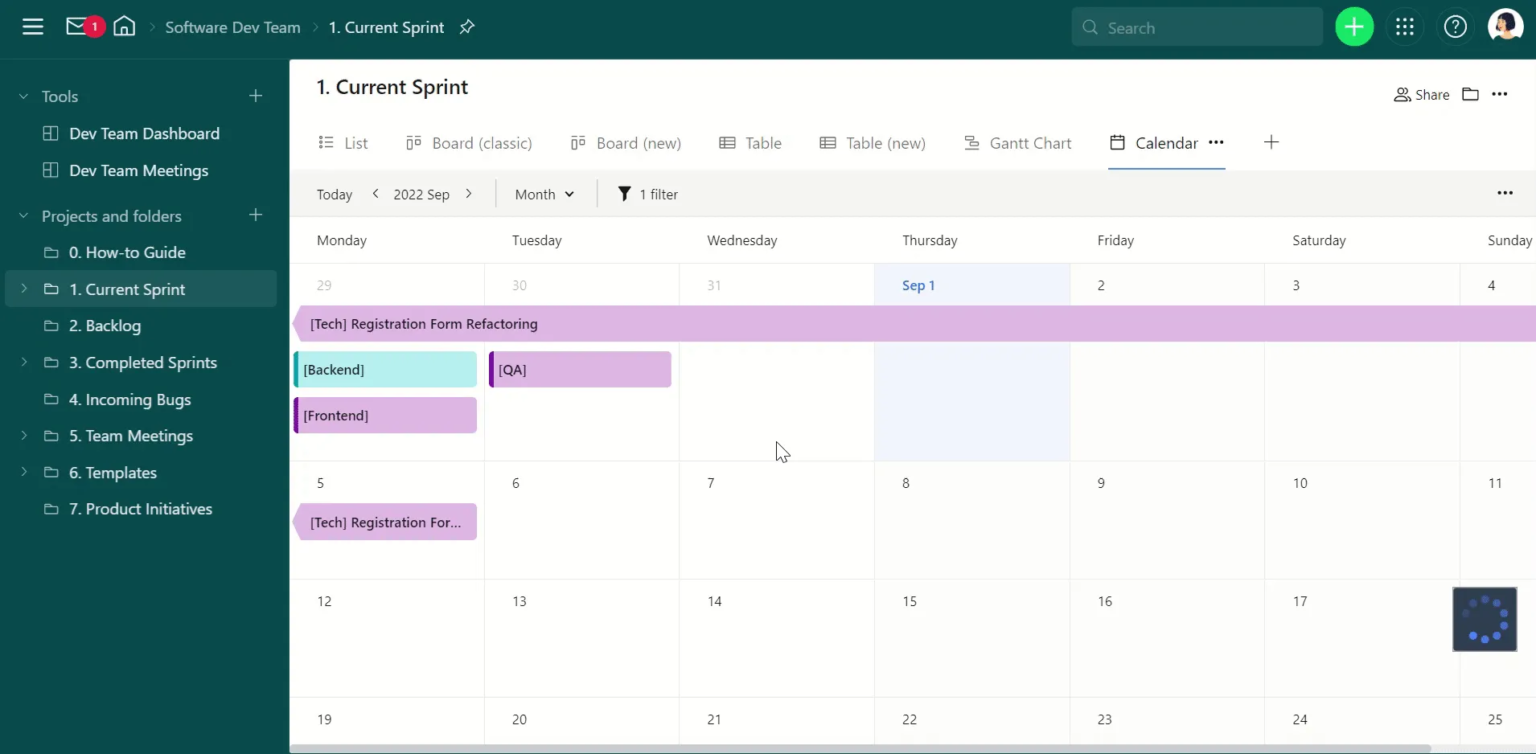Expand the 6. Templates folder
This screenshot has height=754, width=1536.
click(x=24, y=472)
